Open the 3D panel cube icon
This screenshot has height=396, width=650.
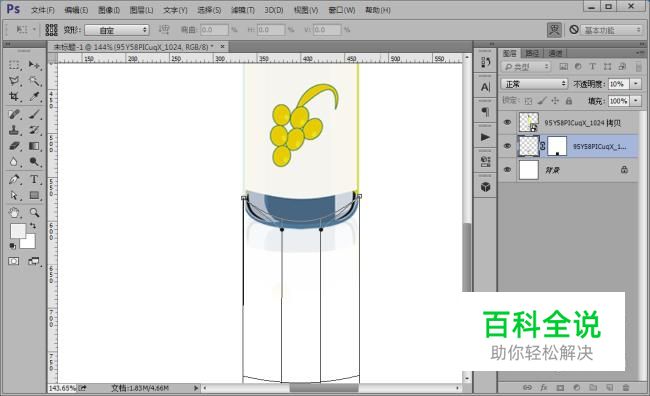coord(485,187)
